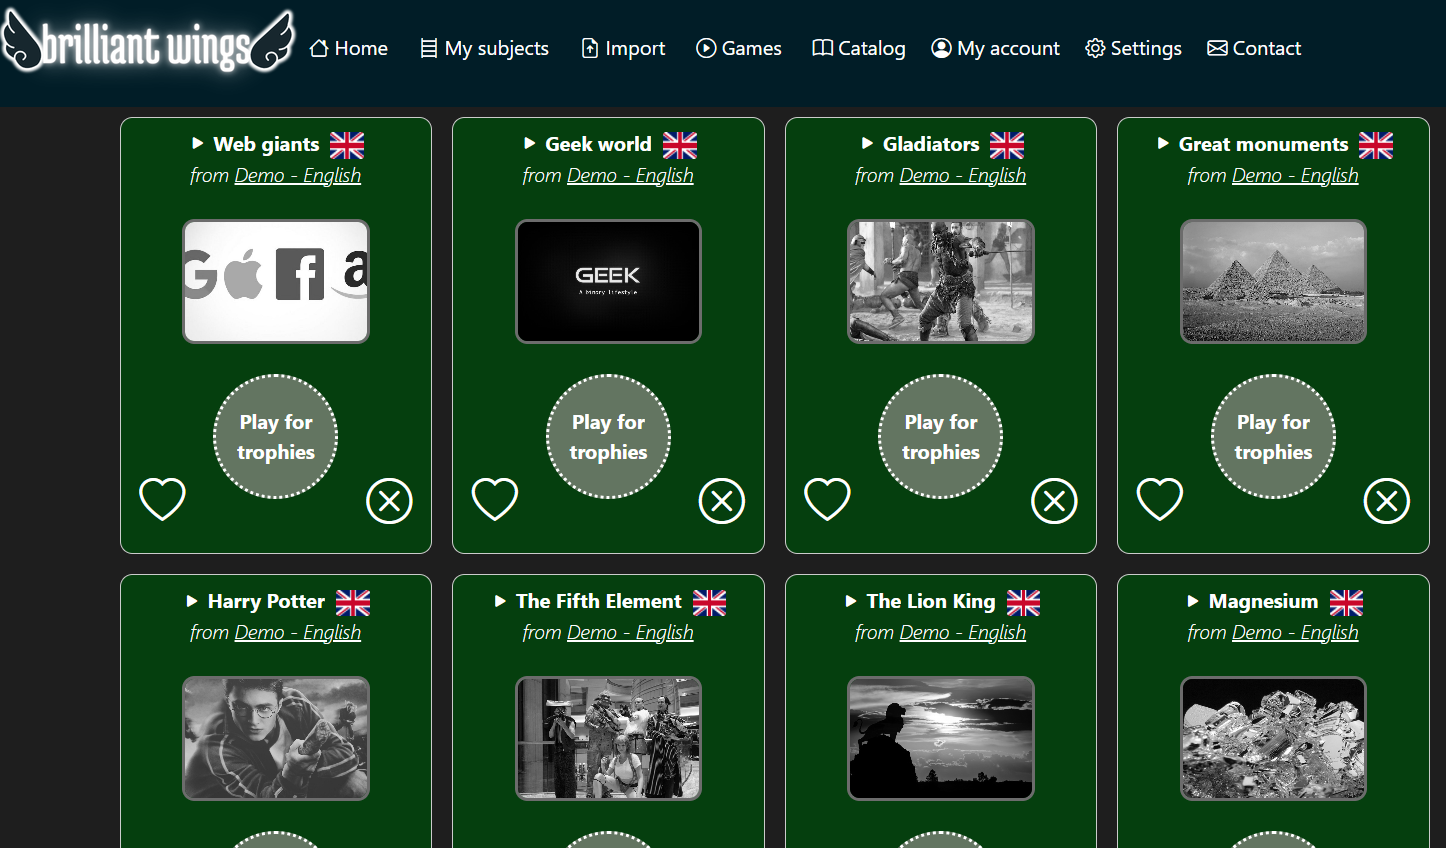Open the Import page
This screenshot has height=848, width=1446.
623,48
